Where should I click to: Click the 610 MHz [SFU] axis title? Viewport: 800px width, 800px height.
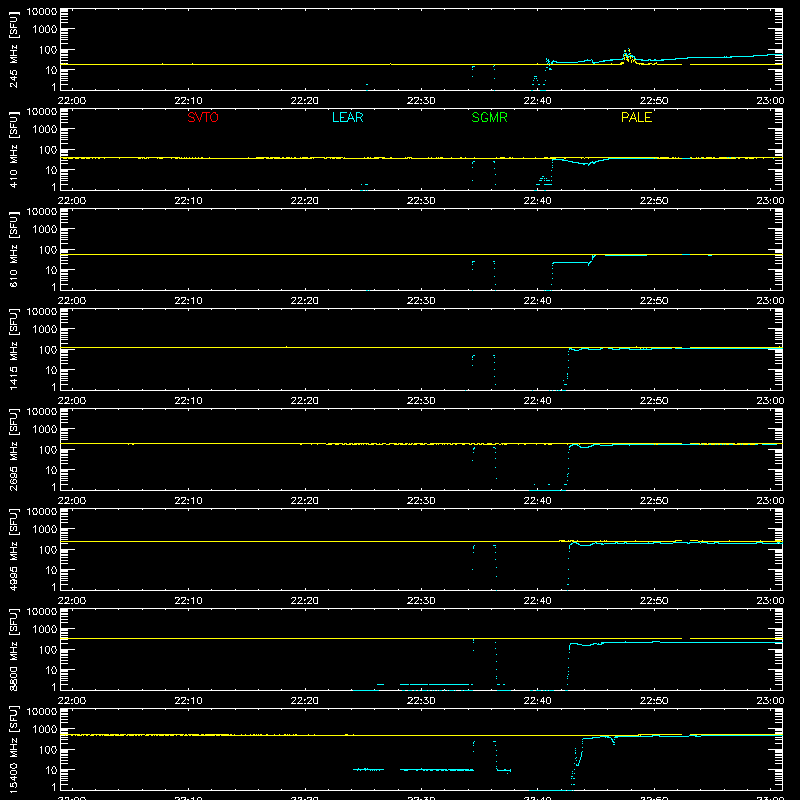14,249
